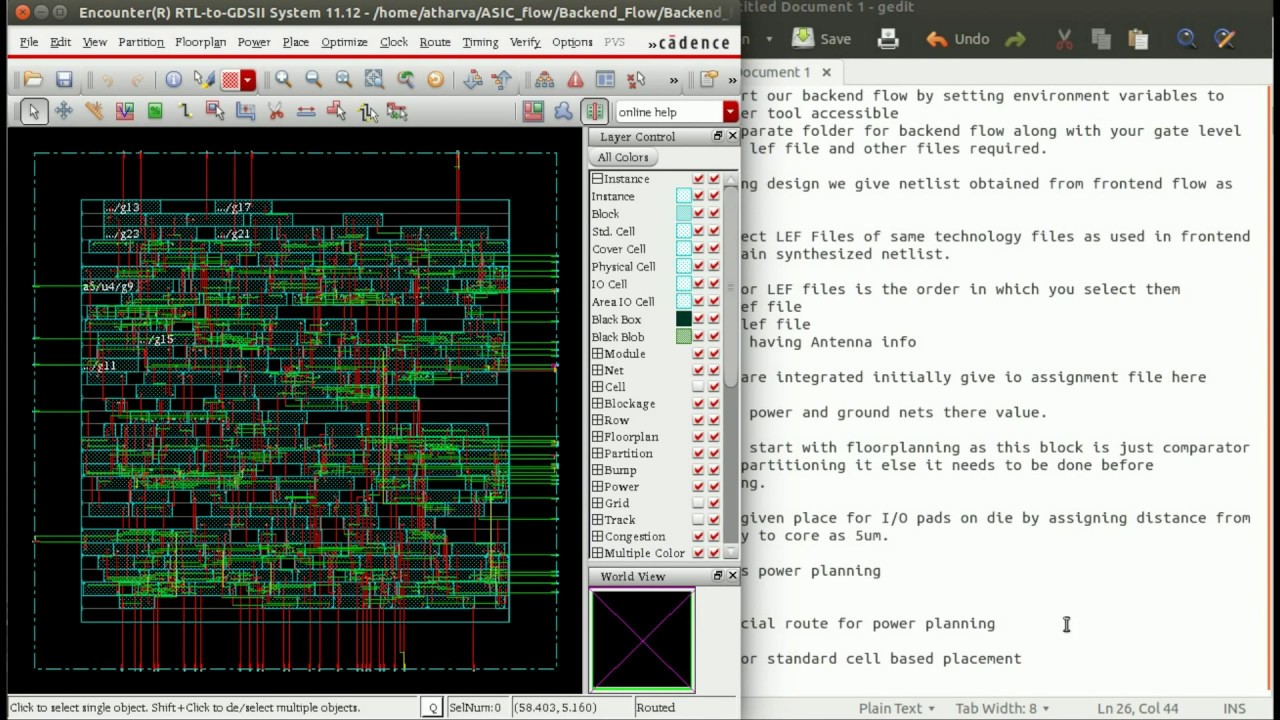
Task: Open the online help dropdown arrow
Action: tap(731, 112)
